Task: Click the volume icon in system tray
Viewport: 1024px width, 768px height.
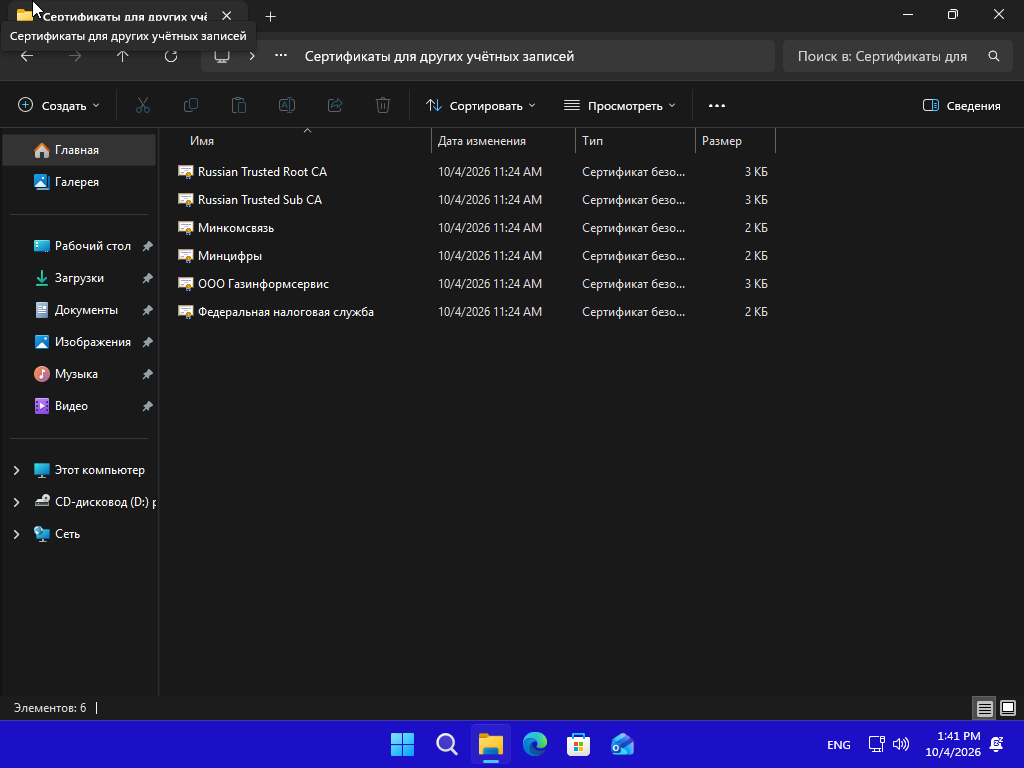Action: (901, 744)
